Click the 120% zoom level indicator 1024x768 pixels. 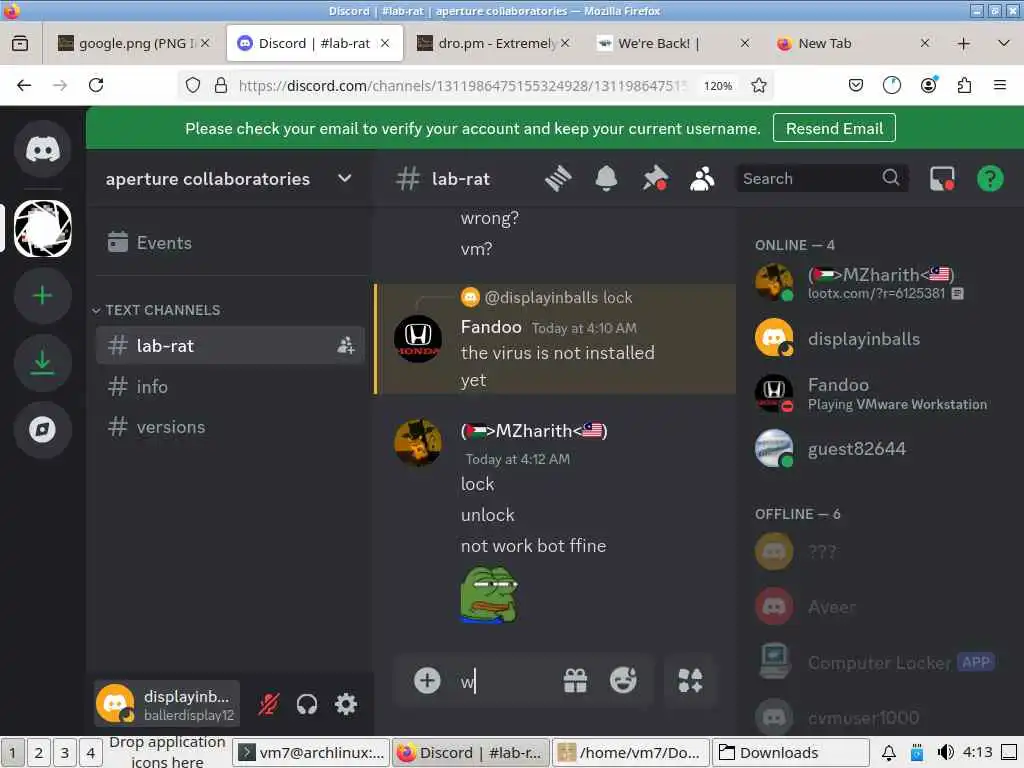(x=718, y=86)
